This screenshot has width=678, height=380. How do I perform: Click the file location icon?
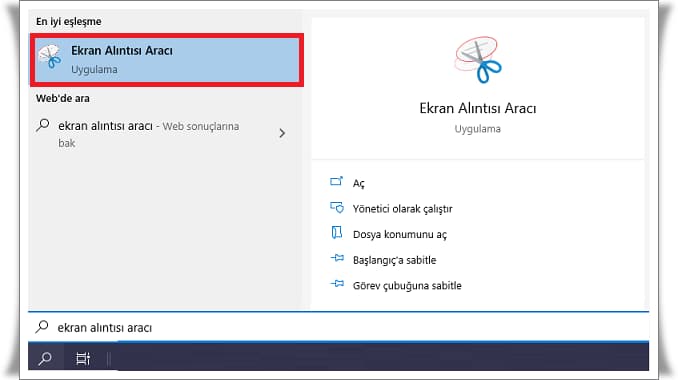coord(337,233)
